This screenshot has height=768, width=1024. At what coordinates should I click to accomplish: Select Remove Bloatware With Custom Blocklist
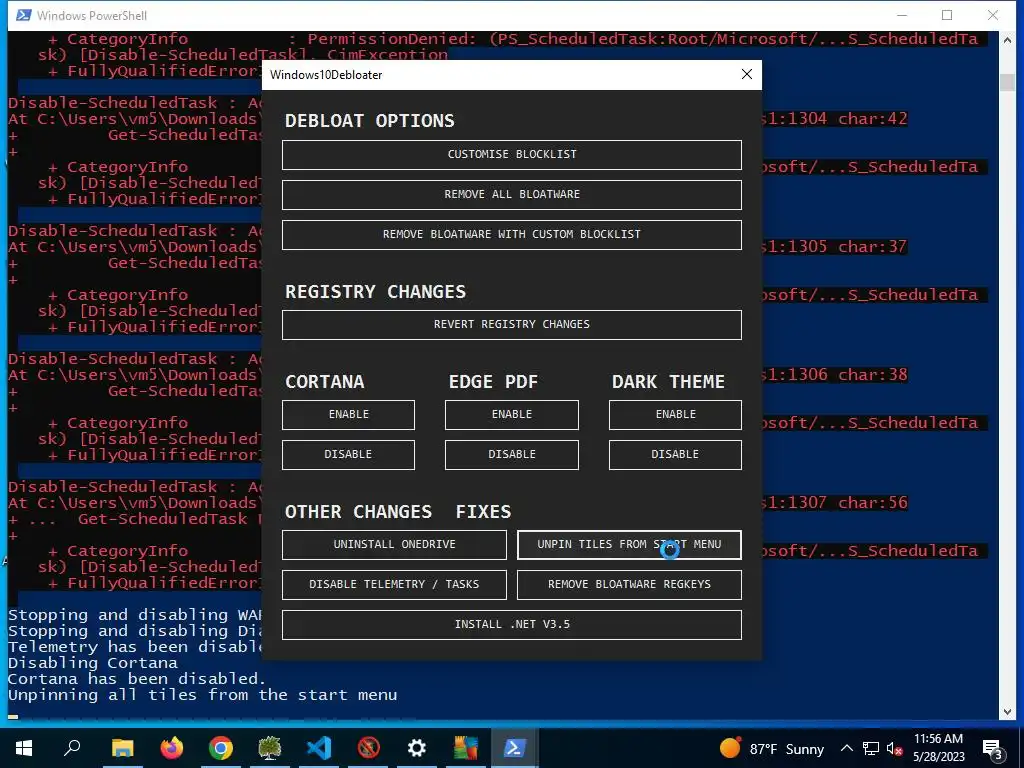[x=511, y=234]
